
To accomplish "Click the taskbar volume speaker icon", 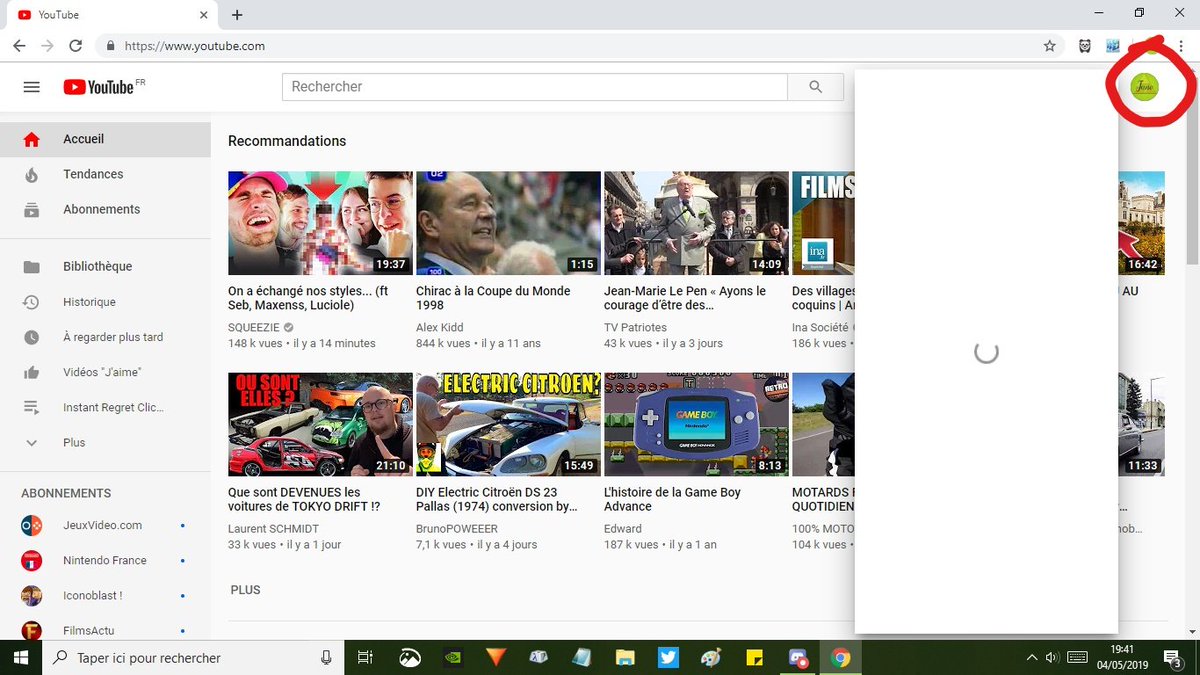I will click(x=1052, y=657).
